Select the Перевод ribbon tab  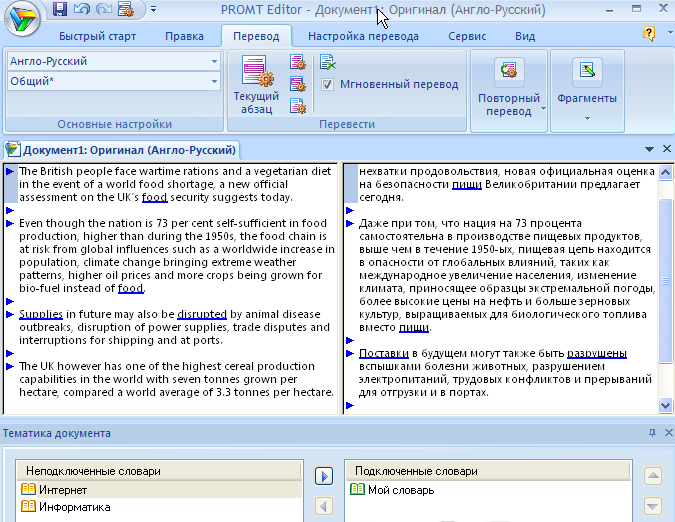coord(256,36)
